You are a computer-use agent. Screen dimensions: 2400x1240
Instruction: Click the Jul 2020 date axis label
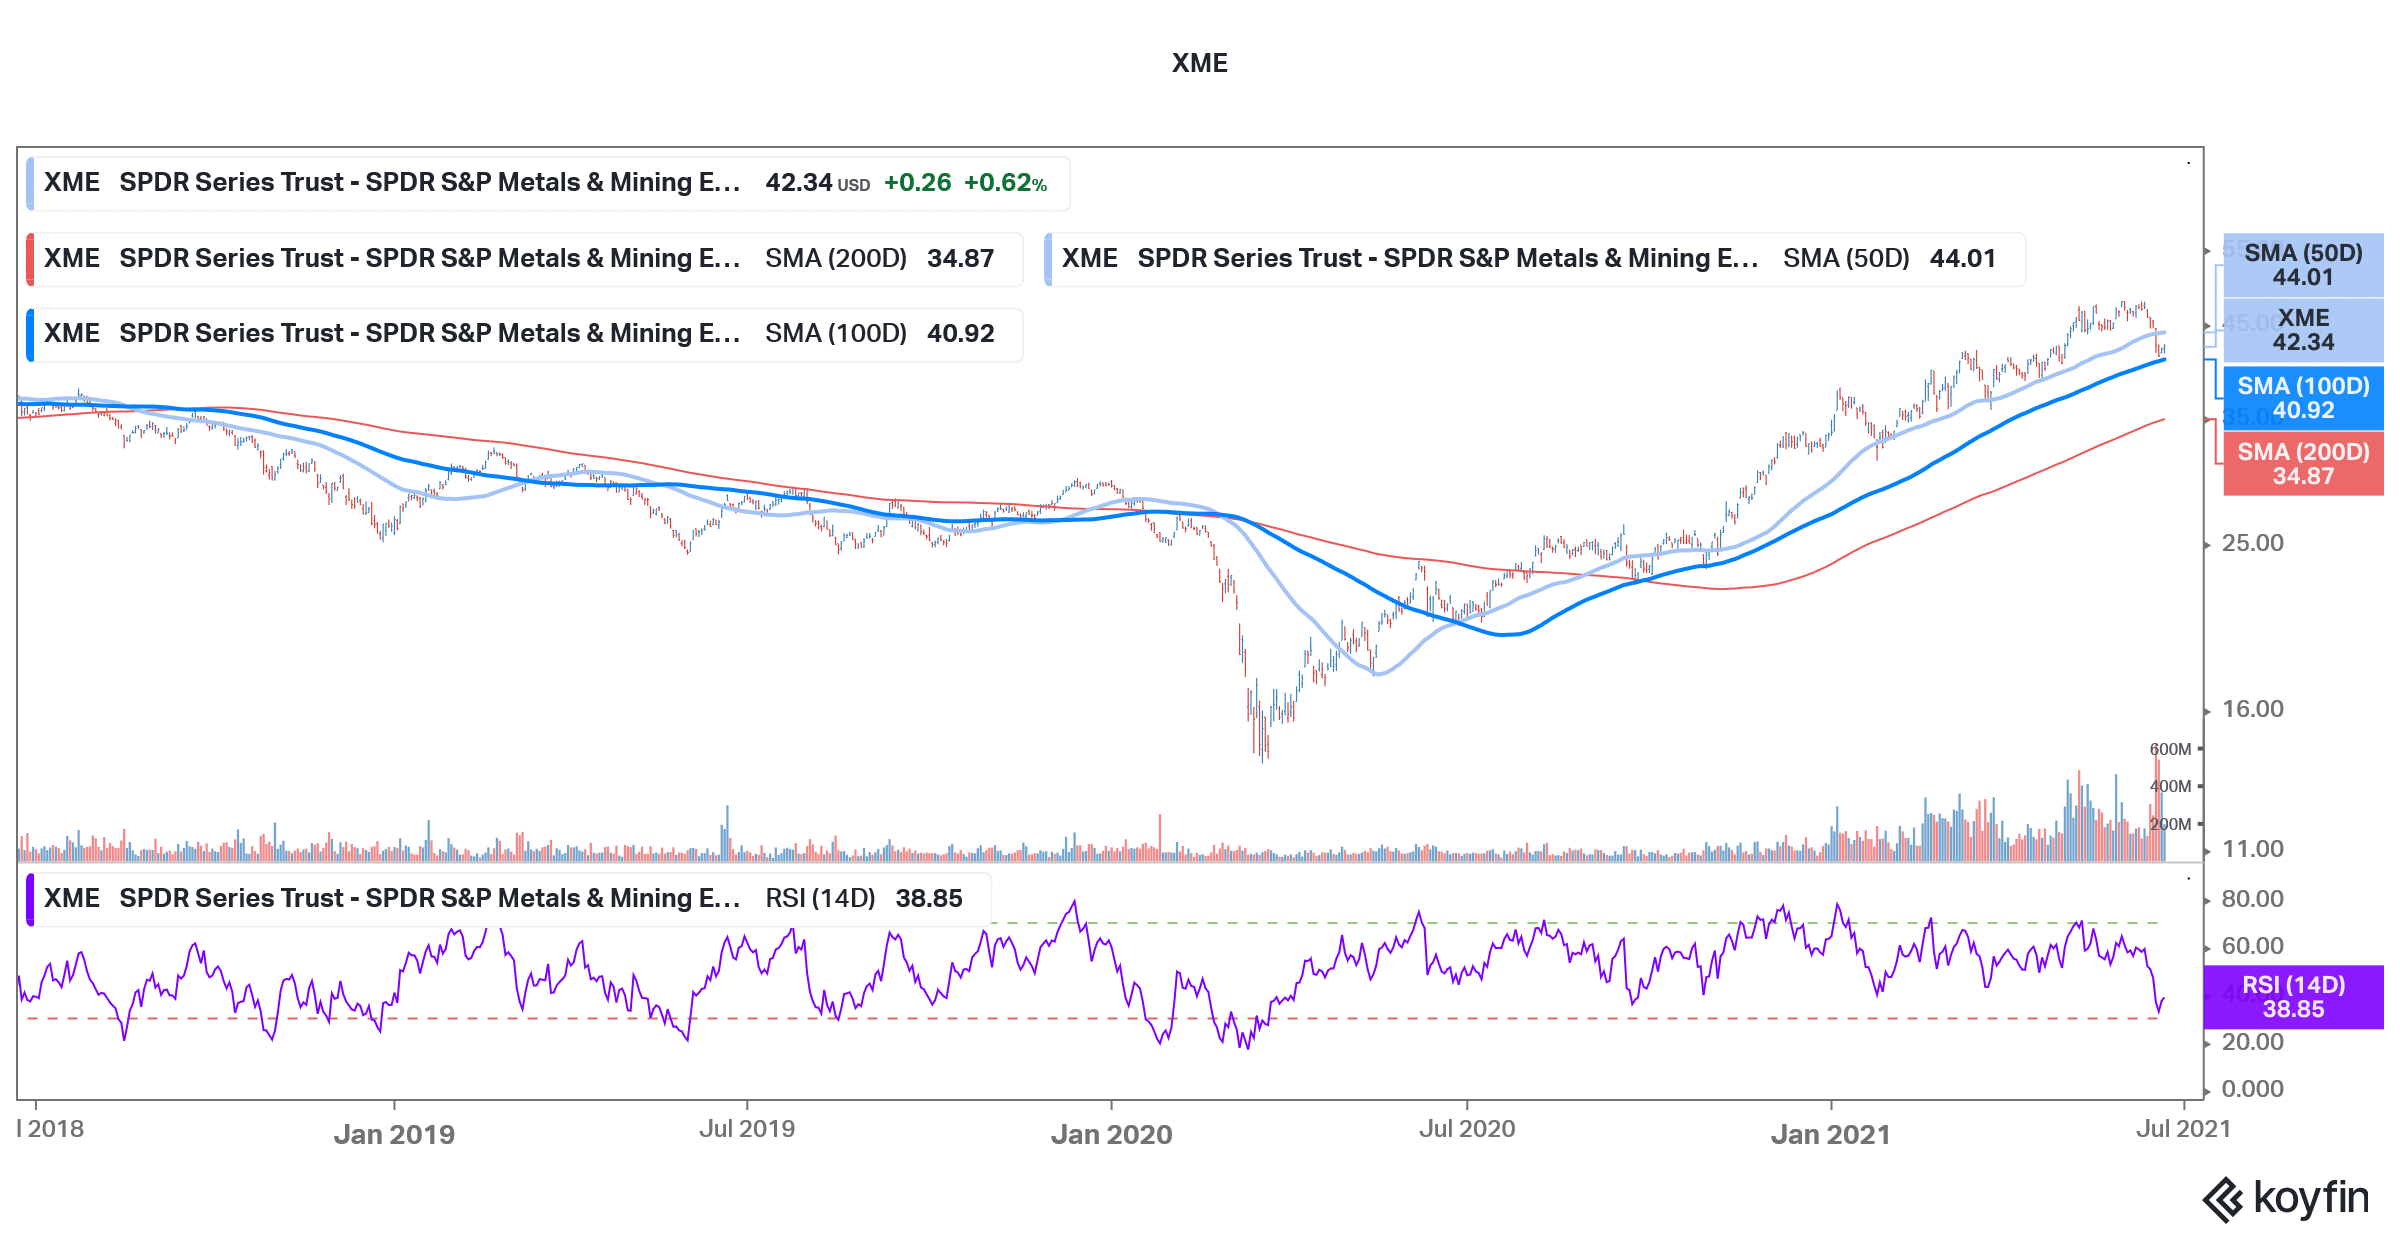(x=1467, y=1129)
